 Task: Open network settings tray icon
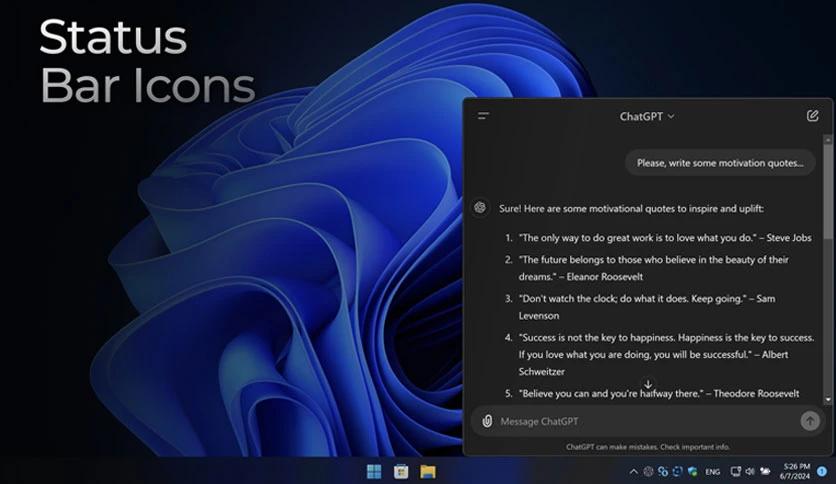736,472
